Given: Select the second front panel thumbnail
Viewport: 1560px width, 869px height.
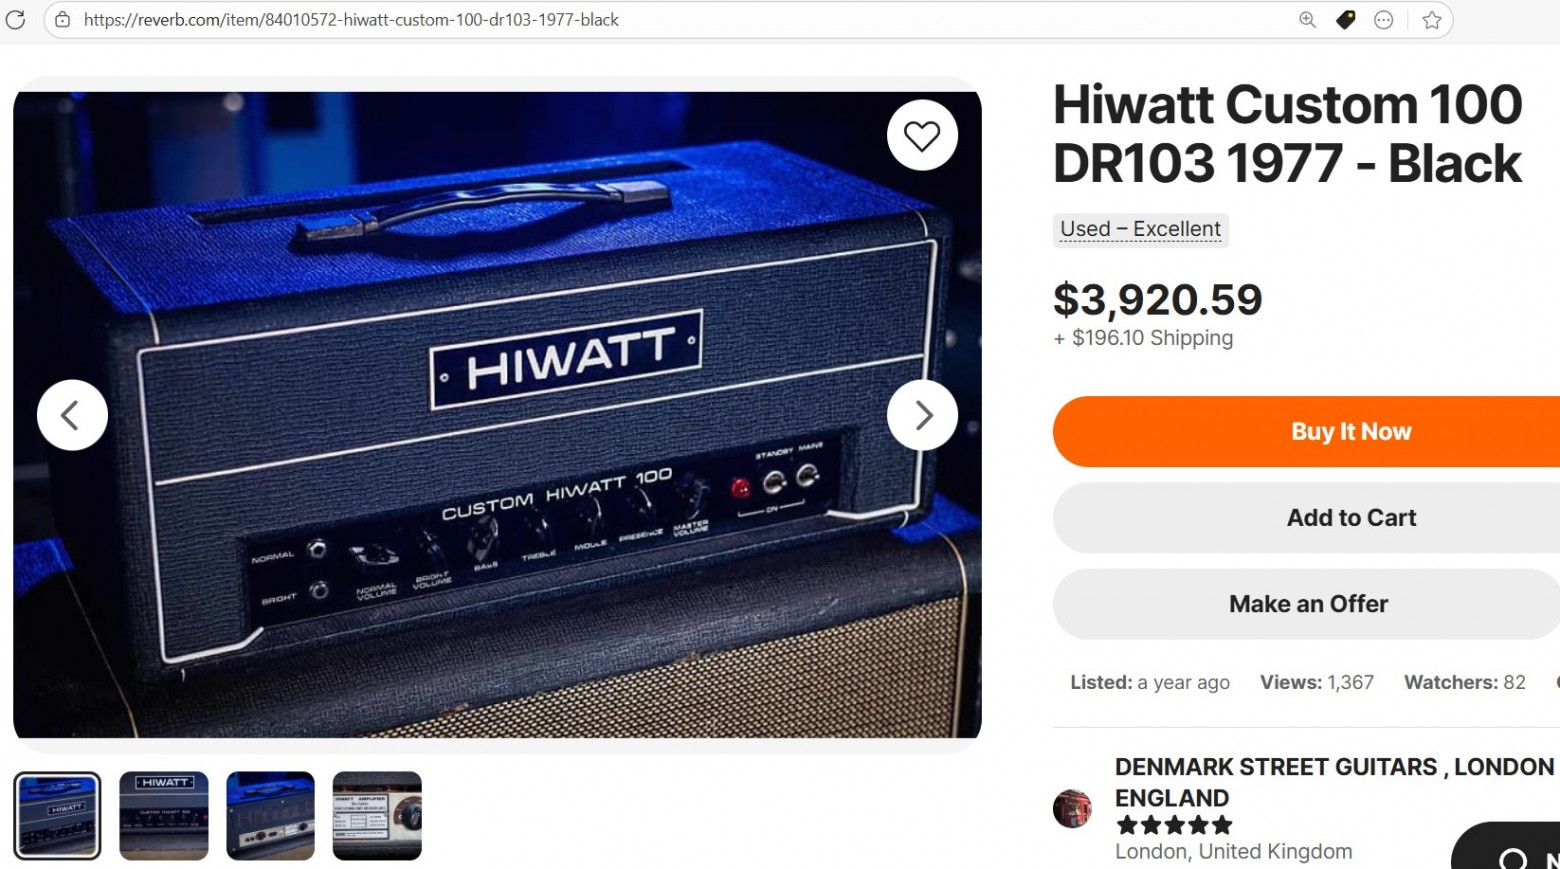Looking at the screenshot, I should 164,815.
